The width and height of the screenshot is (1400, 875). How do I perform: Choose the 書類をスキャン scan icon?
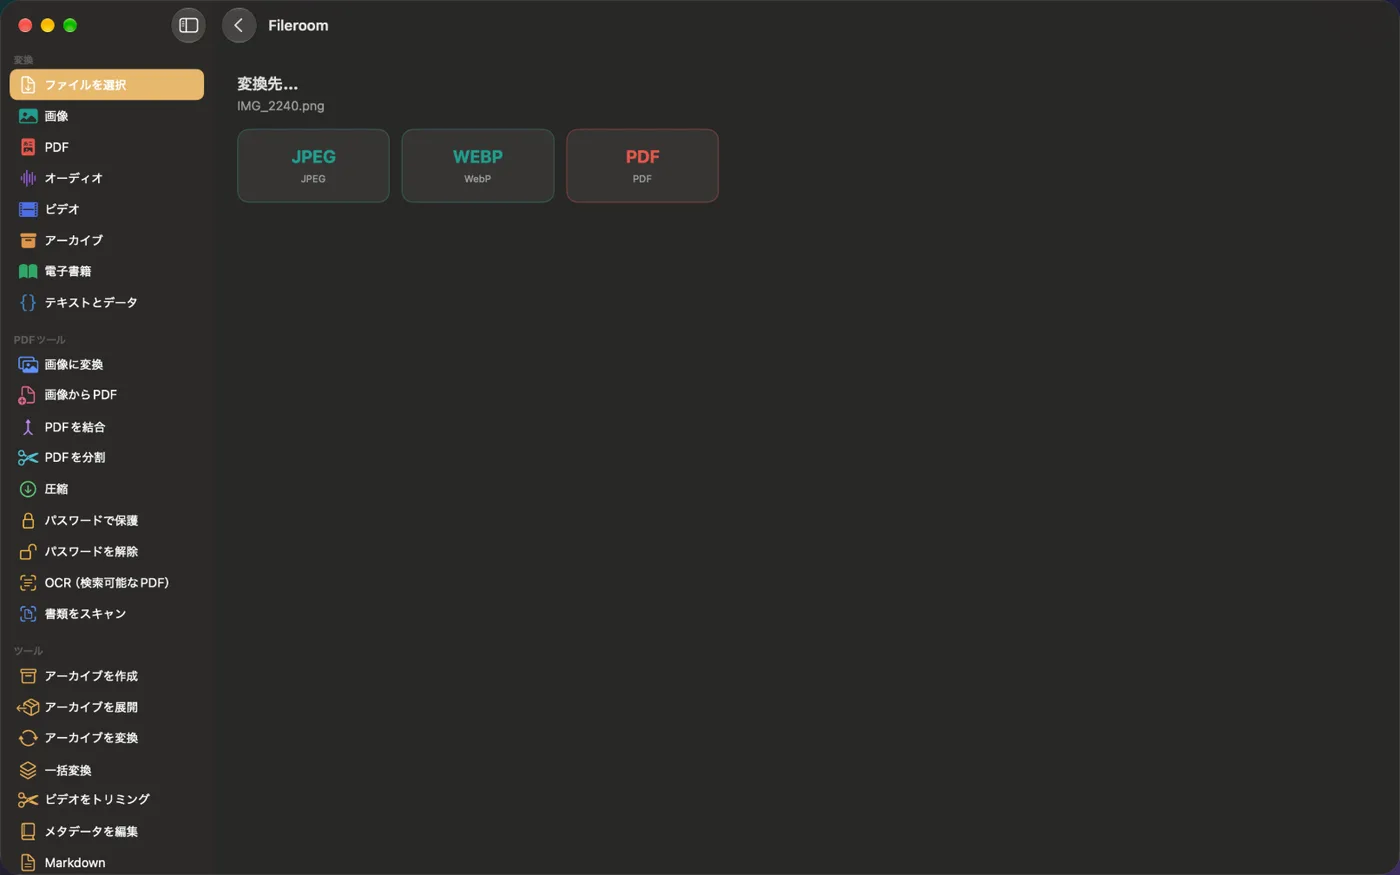[28, 613]
